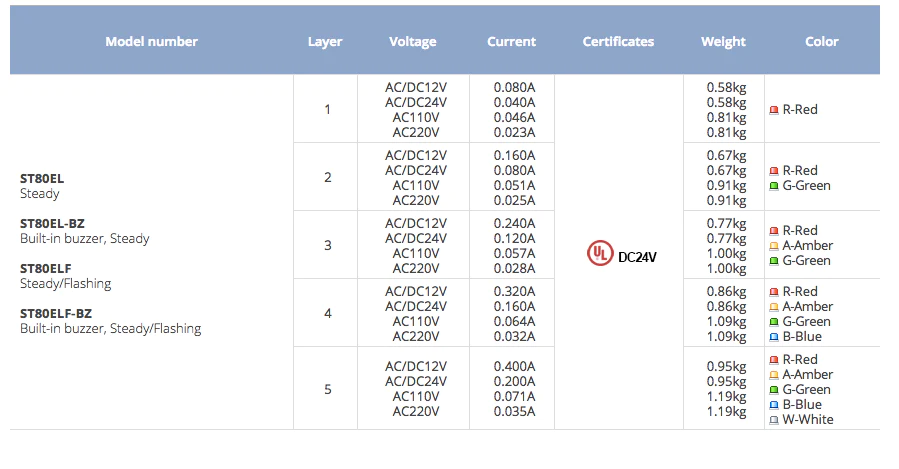Click the amber light icon in layer 5 row
The width and height of the screenshot is (899, 469).
pyautogui.click(x=773, y=375)
